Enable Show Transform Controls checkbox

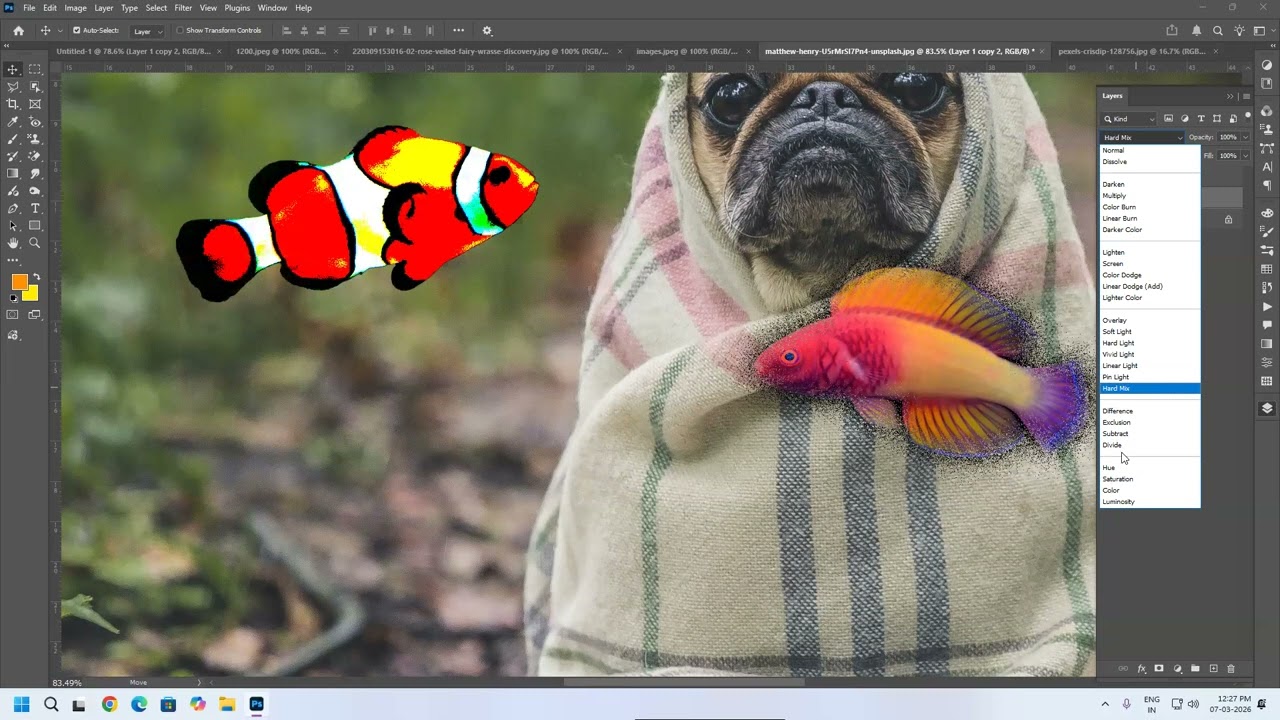pyautogui.click(x=180, y=31)
